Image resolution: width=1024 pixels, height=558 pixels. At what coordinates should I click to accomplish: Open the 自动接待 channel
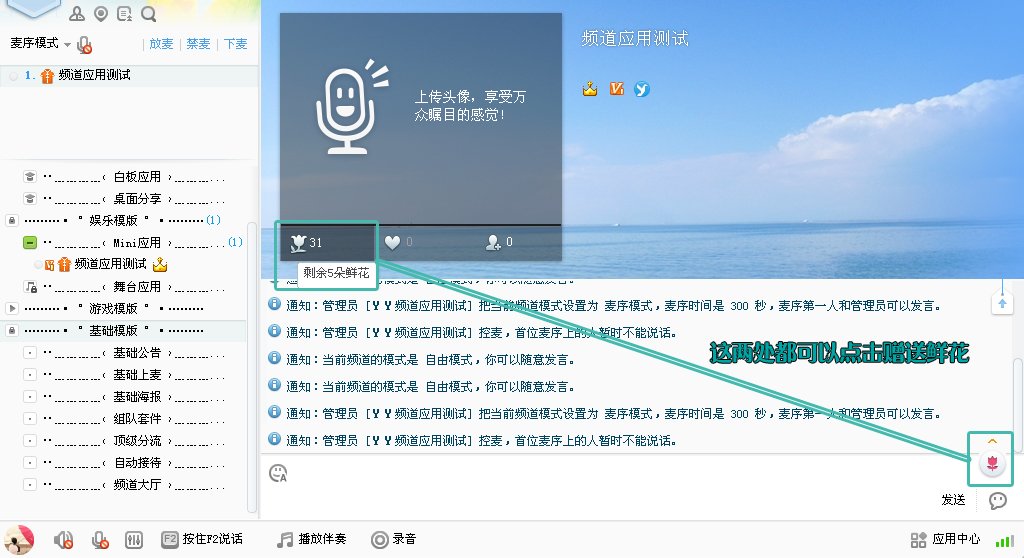(x=136, y=463)
